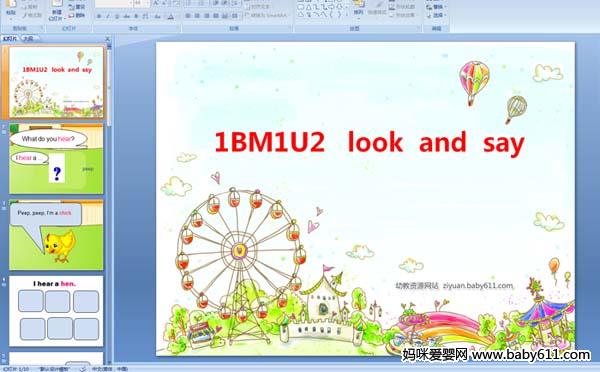Open the clipboard dialog launcher
600x372 pixels.
41,27
